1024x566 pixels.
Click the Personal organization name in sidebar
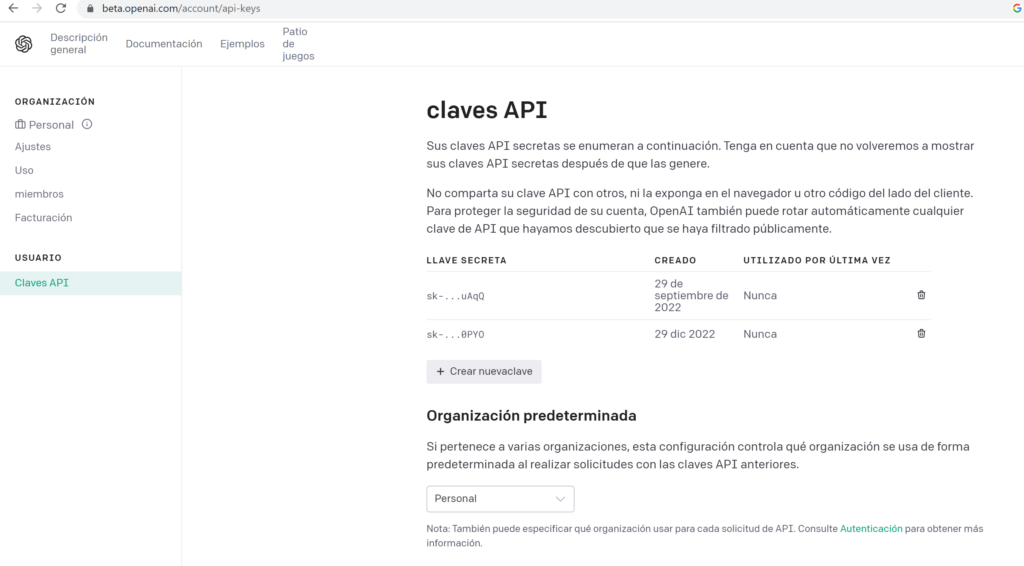tap(51, 125)
